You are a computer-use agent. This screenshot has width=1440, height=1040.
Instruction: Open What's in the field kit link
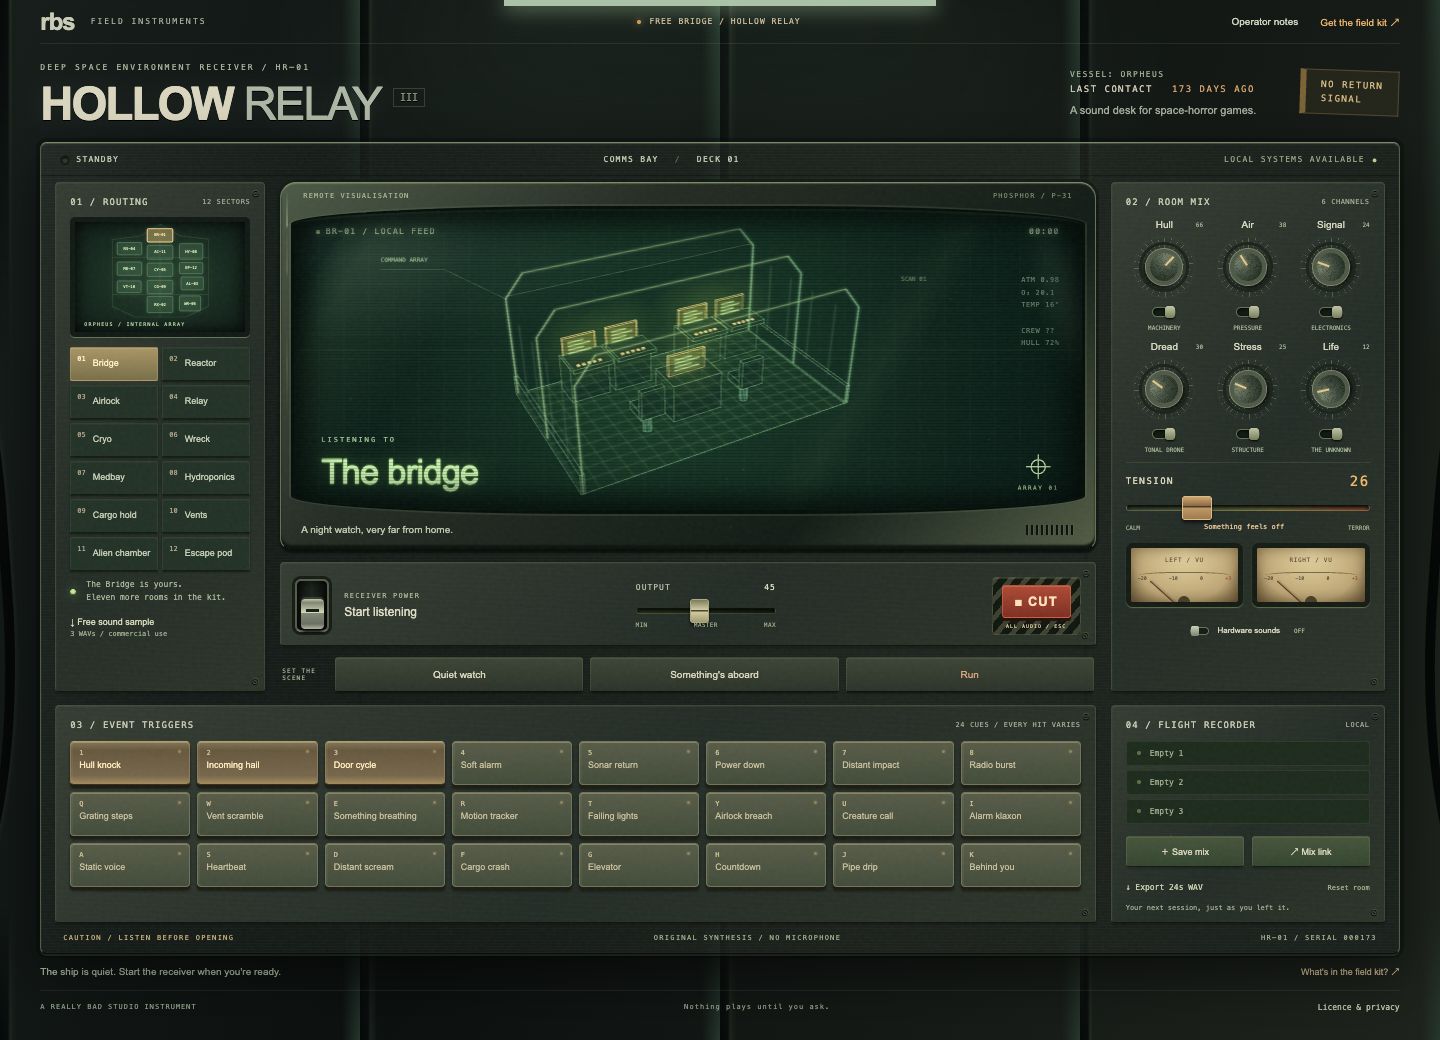[1350, 972]
